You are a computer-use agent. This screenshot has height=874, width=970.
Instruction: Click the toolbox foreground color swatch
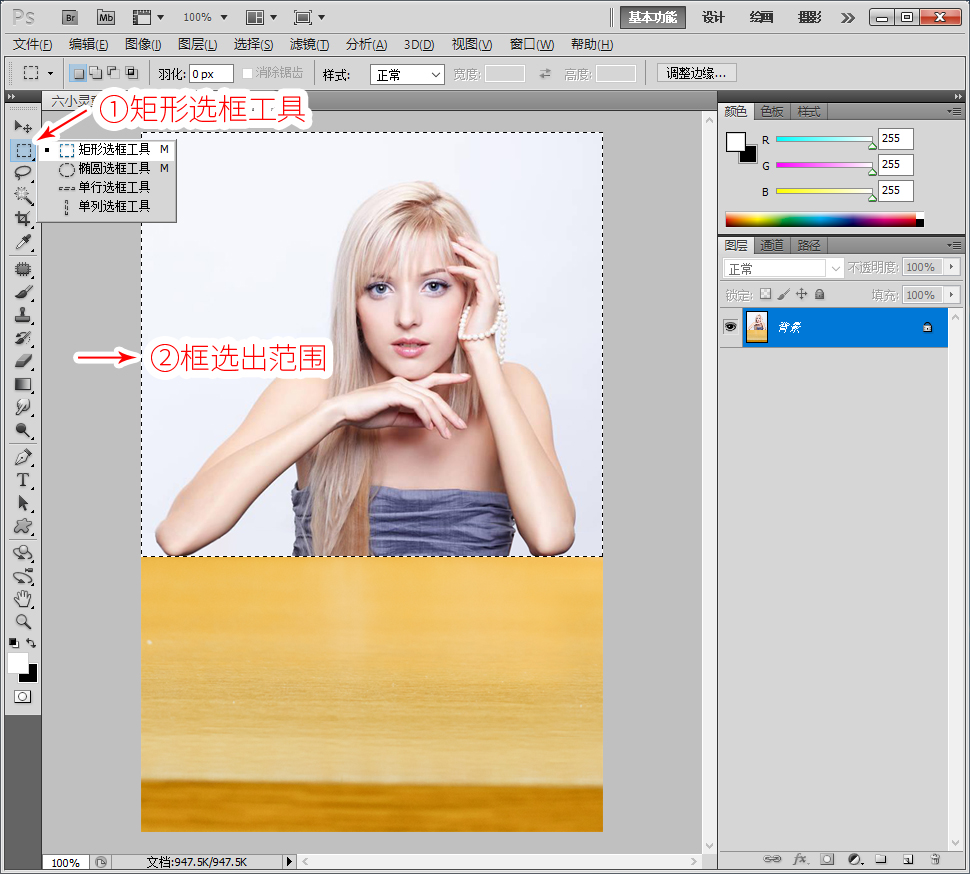pos(17,663)
